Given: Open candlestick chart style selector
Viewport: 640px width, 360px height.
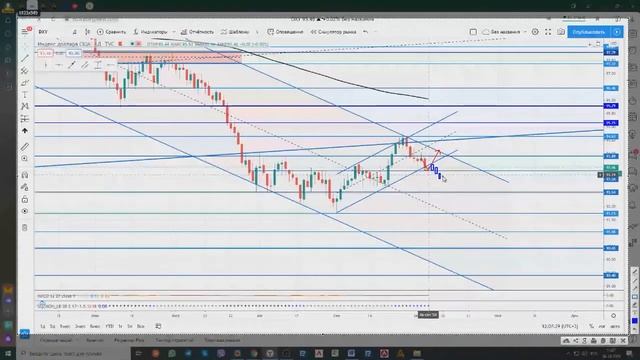Looking at the screenshot, I should pos(87,32).
